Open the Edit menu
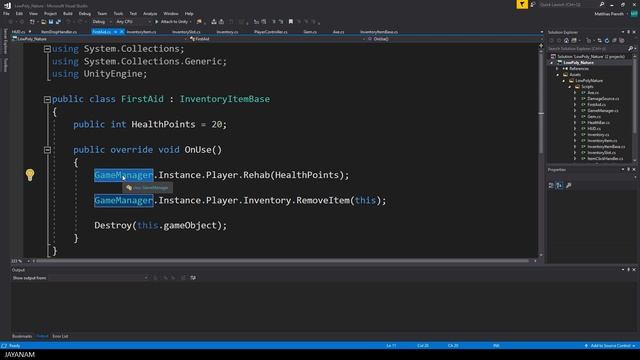 pos(19,13)
